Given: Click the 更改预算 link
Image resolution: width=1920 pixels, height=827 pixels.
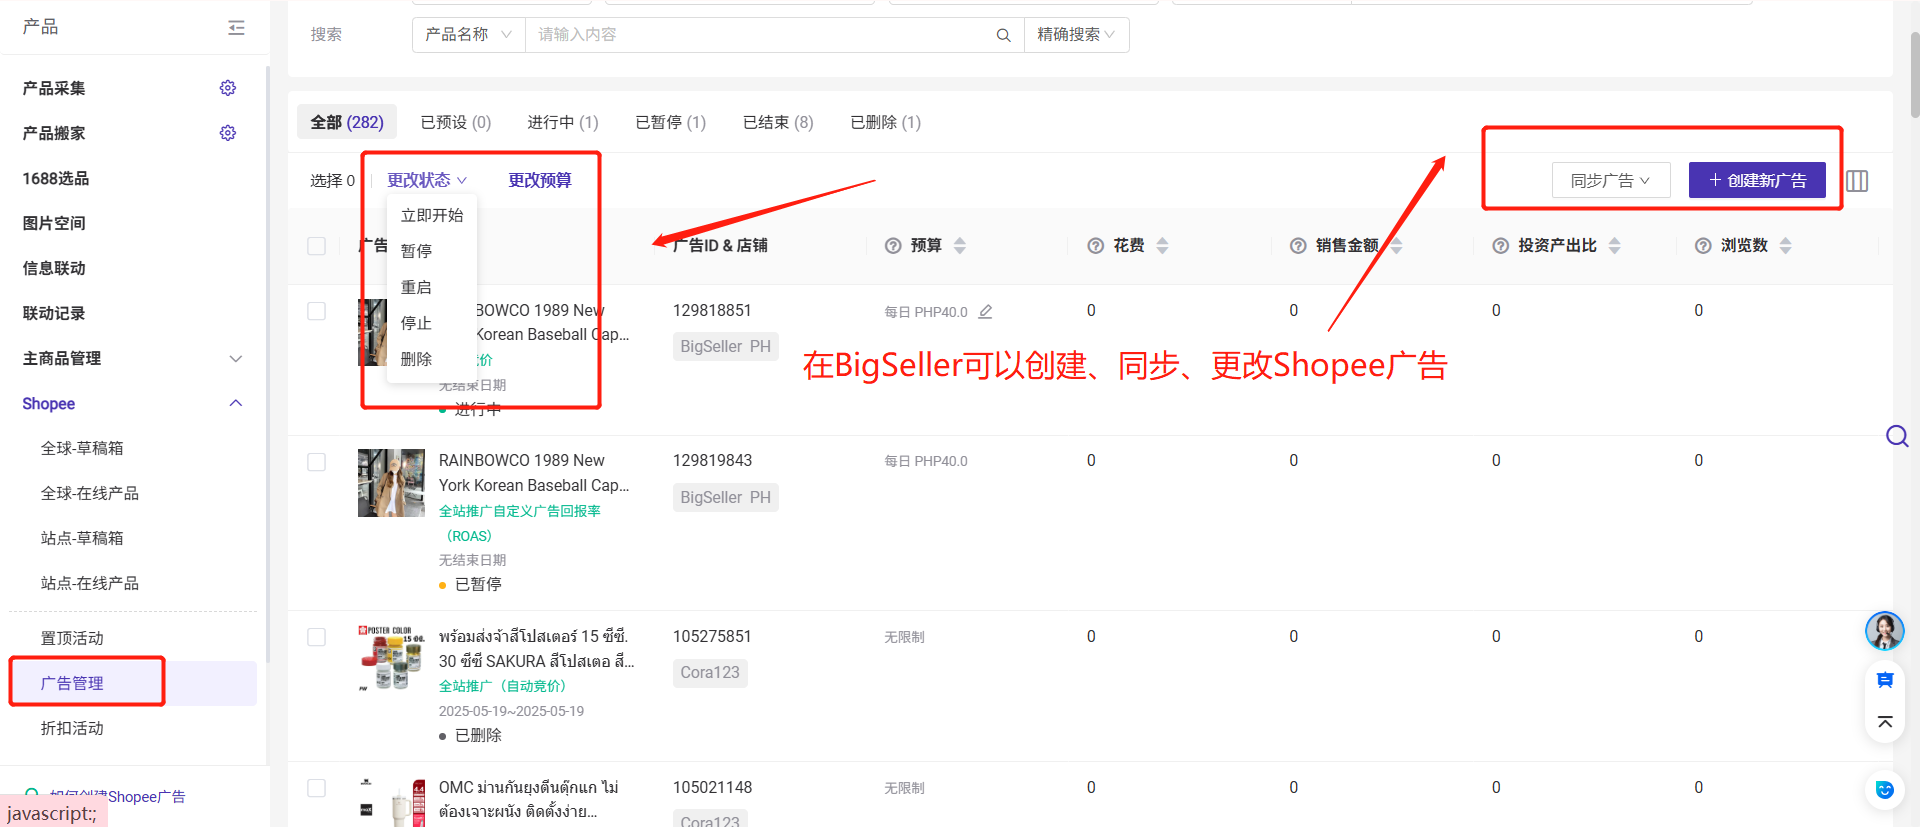Looking at the screenshot, I should (540, 181).
